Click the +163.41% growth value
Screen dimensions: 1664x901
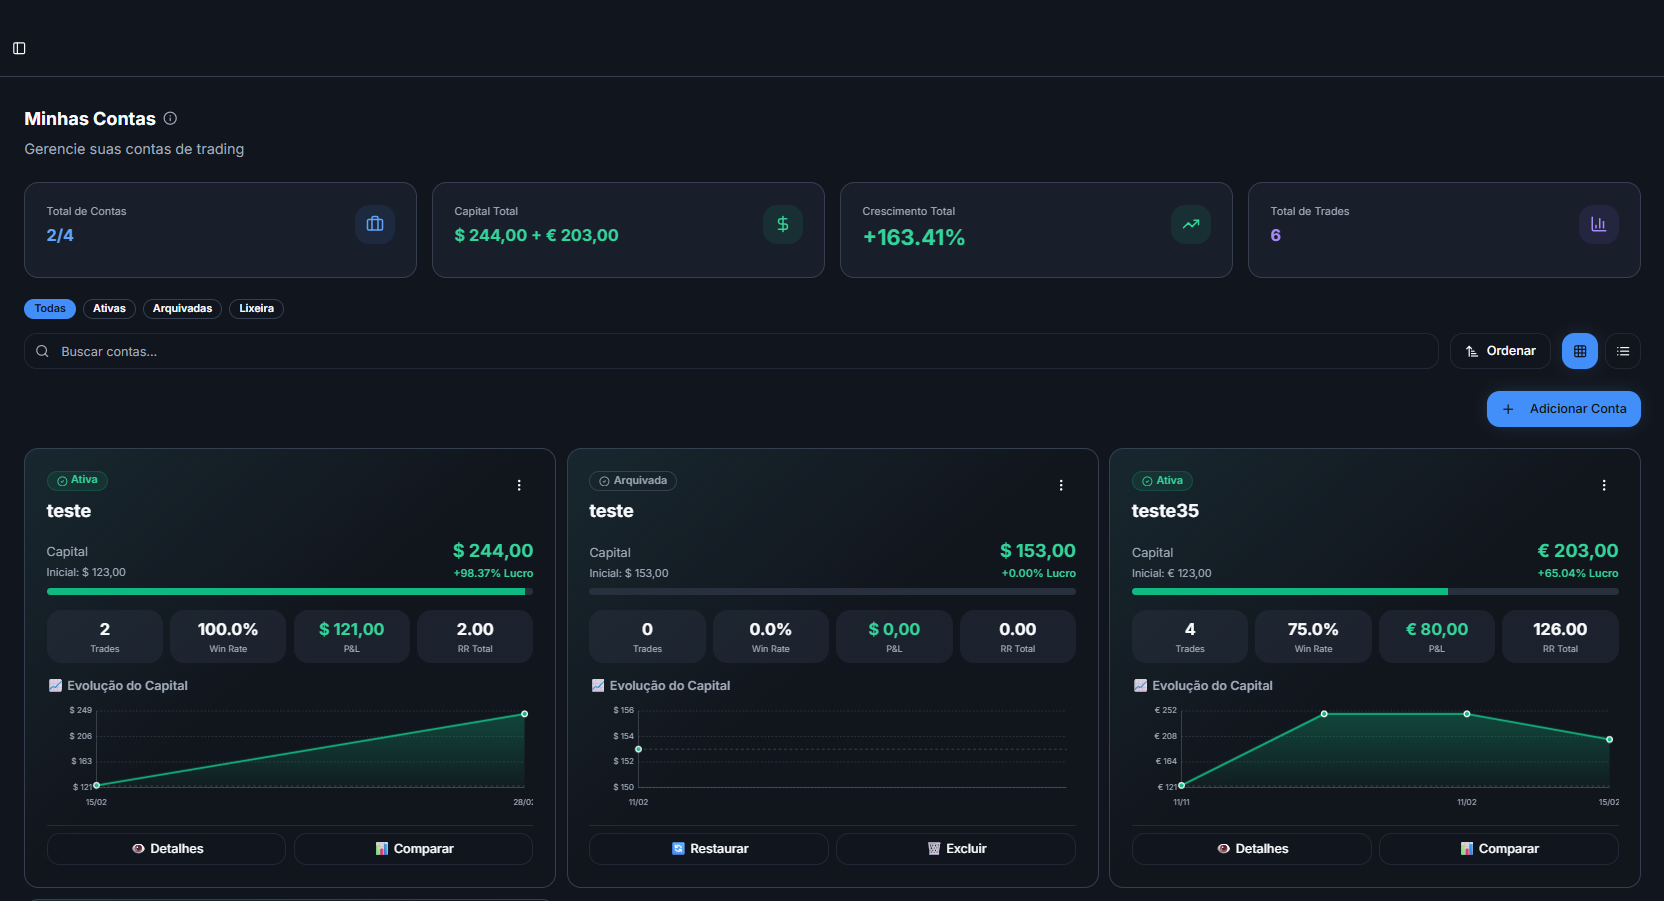pyautogui.click(x=914, y=238)
